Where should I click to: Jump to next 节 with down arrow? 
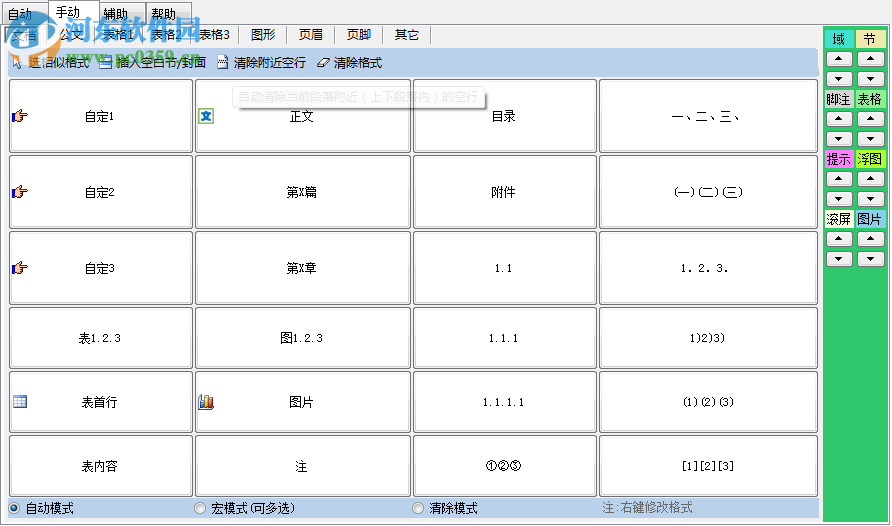870,78
